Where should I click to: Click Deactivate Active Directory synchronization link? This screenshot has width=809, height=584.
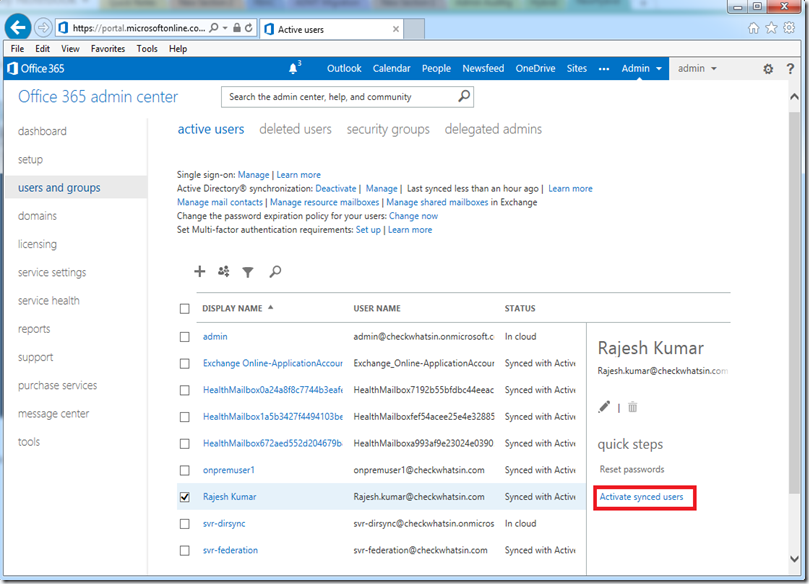click(x=336, y=188)
